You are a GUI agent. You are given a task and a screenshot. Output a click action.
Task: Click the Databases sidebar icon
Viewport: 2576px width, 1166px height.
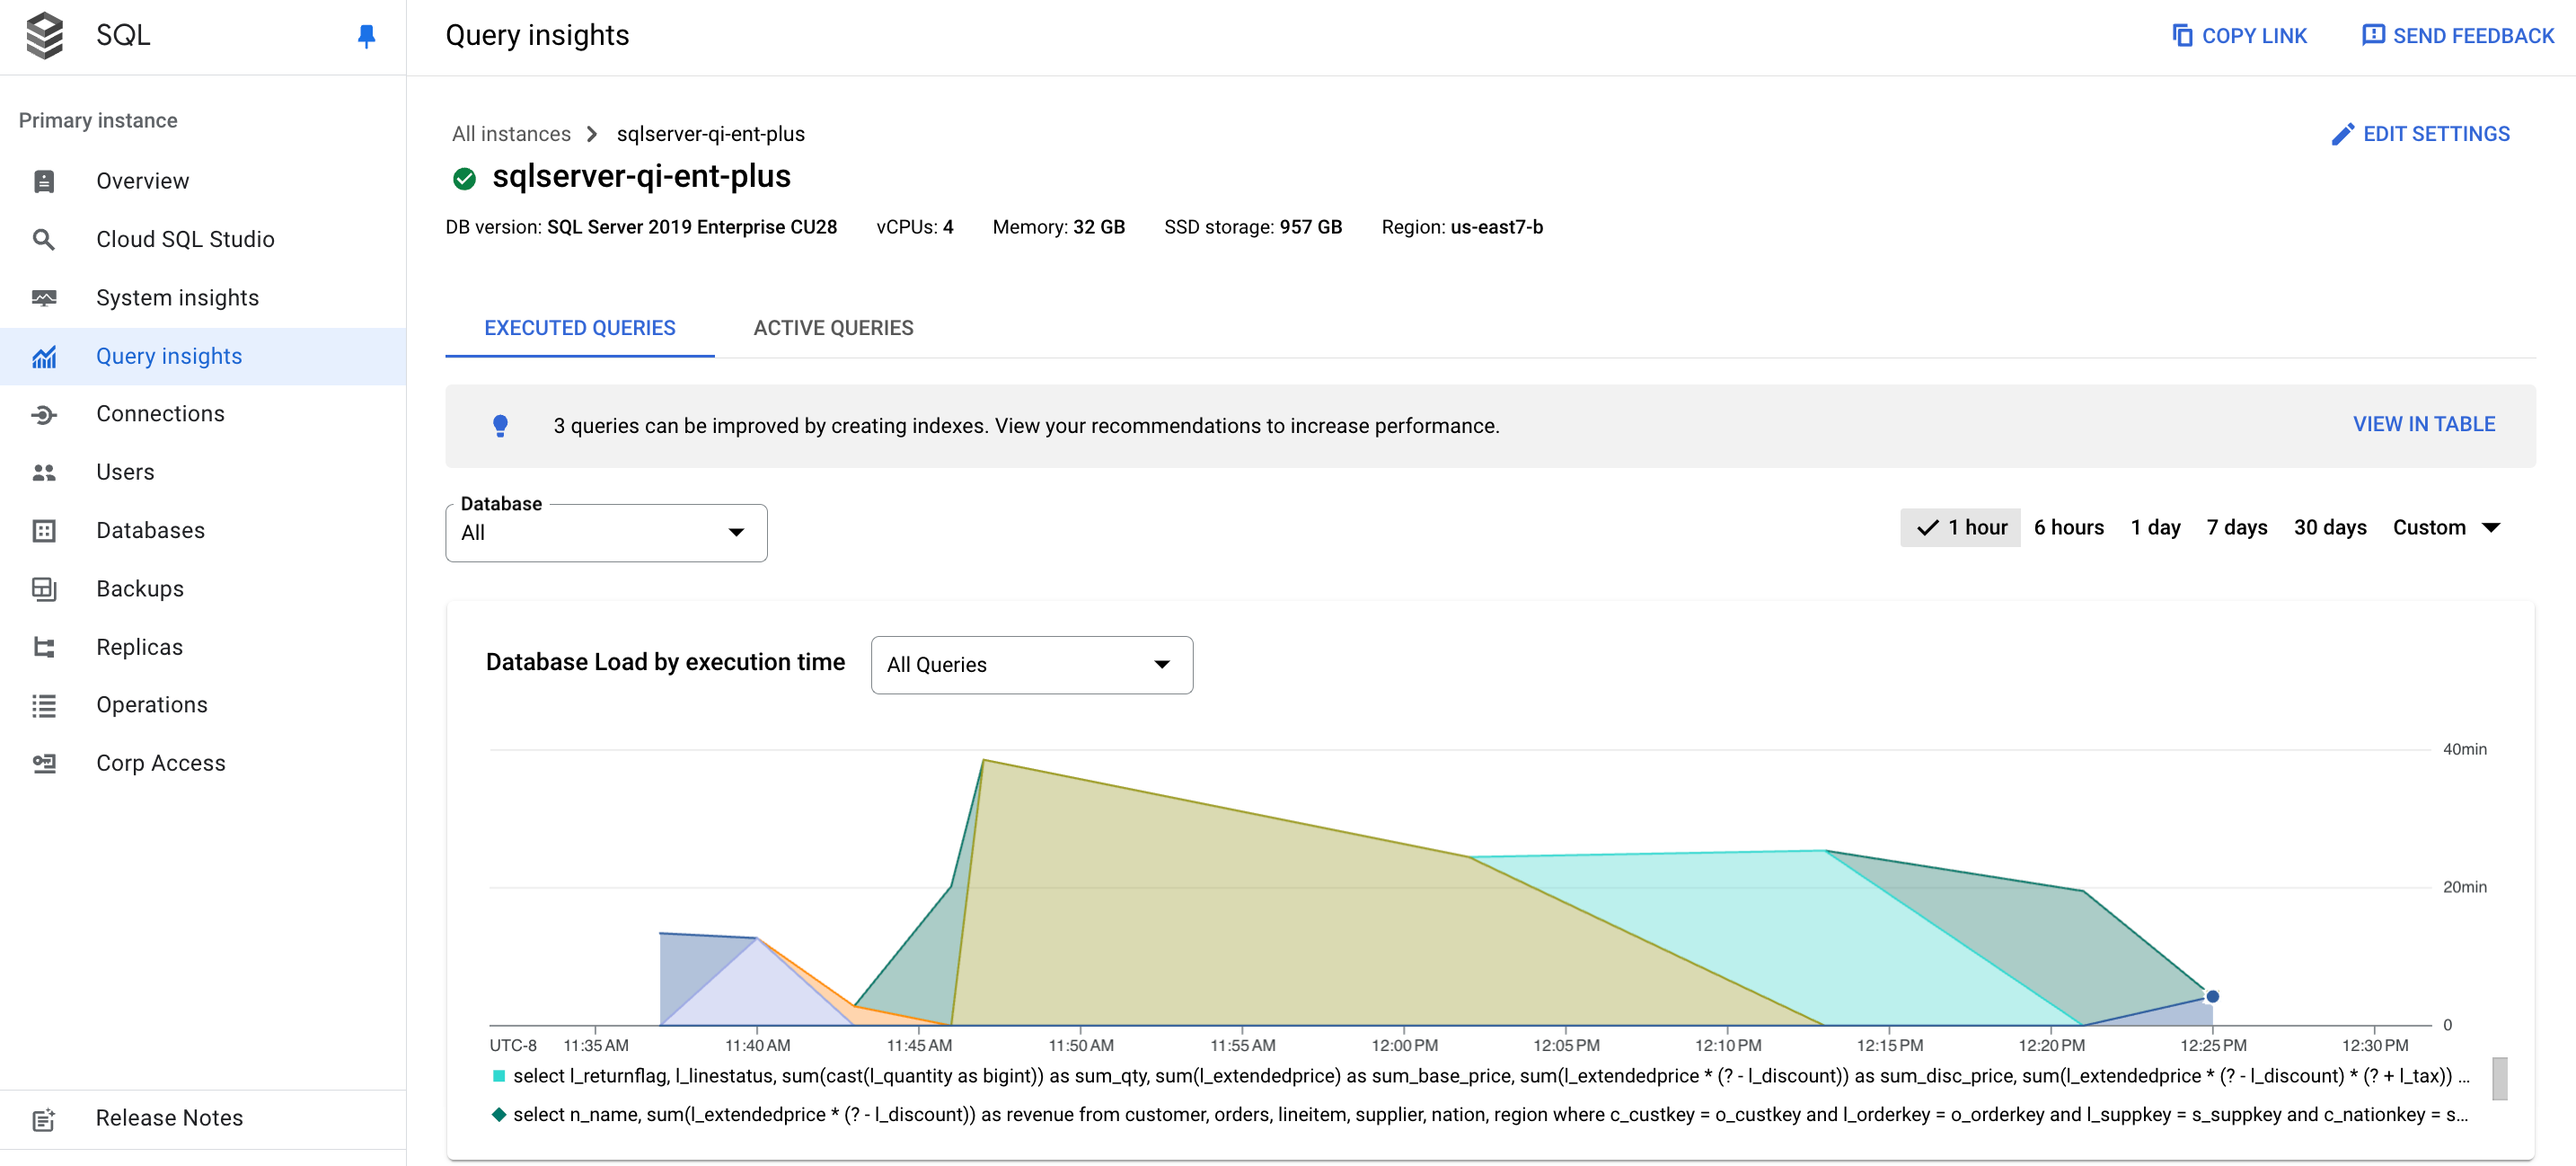coord(44,529)
